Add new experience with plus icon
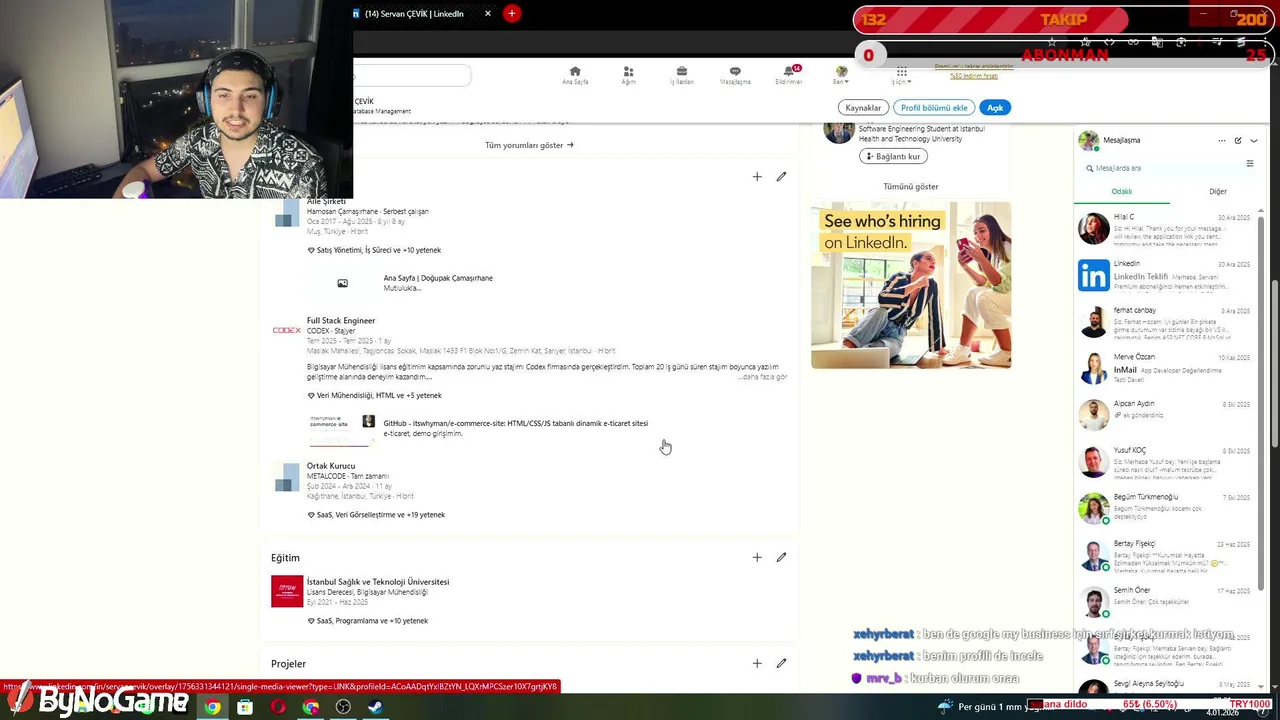The image size is (1280, 720). 757,177
